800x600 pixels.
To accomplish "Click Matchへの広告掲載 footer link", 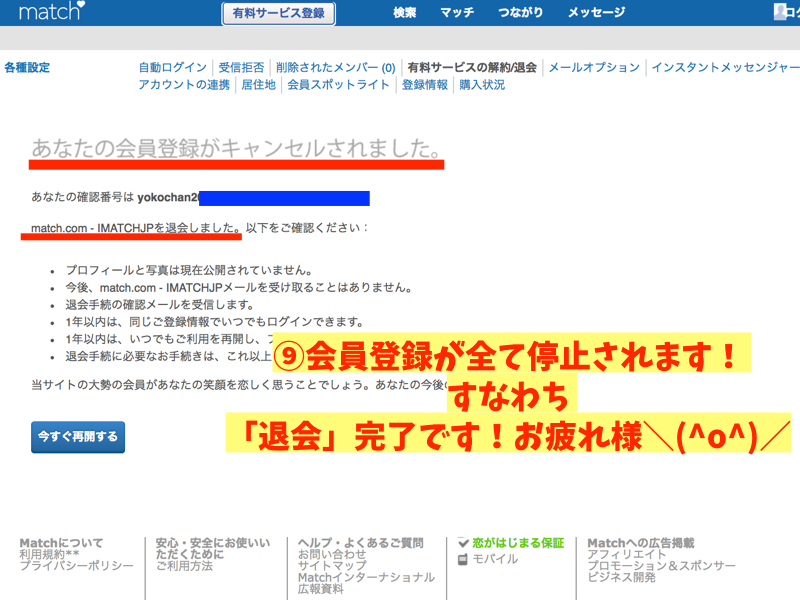I will [x=641, y=543].
